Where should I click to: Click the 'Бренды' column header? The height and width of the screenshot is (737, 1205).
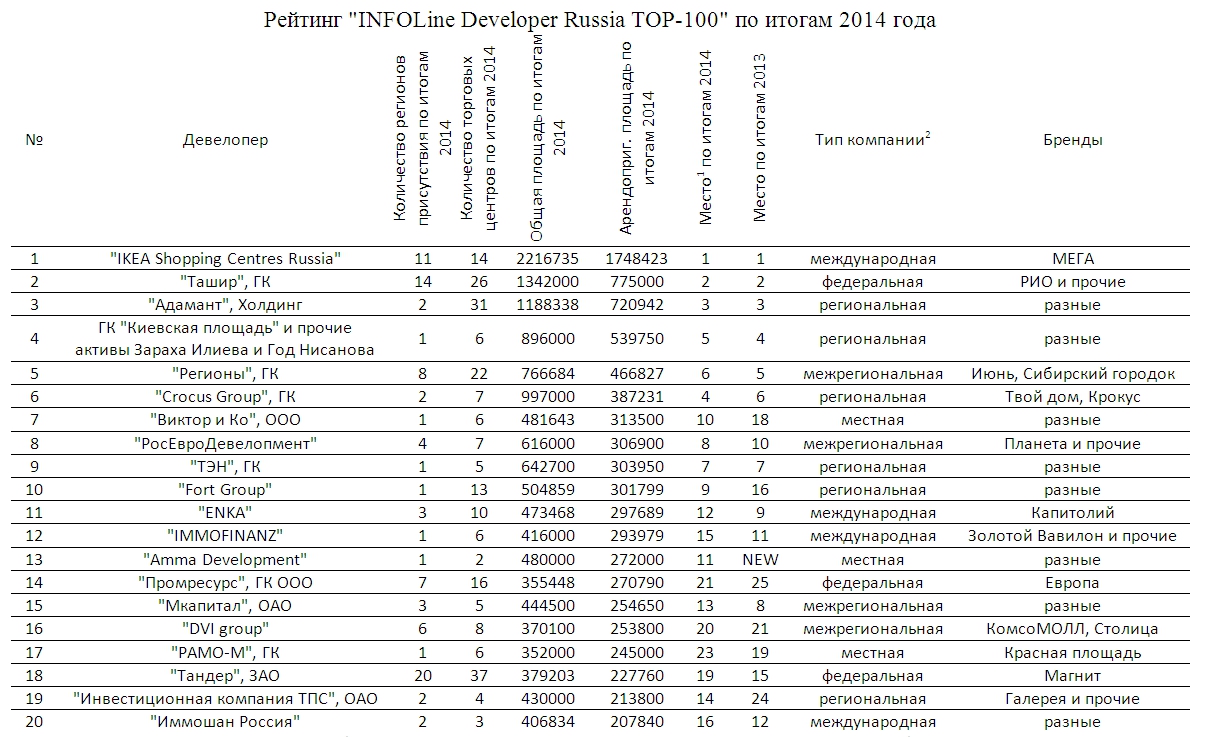click(1072, 140)
